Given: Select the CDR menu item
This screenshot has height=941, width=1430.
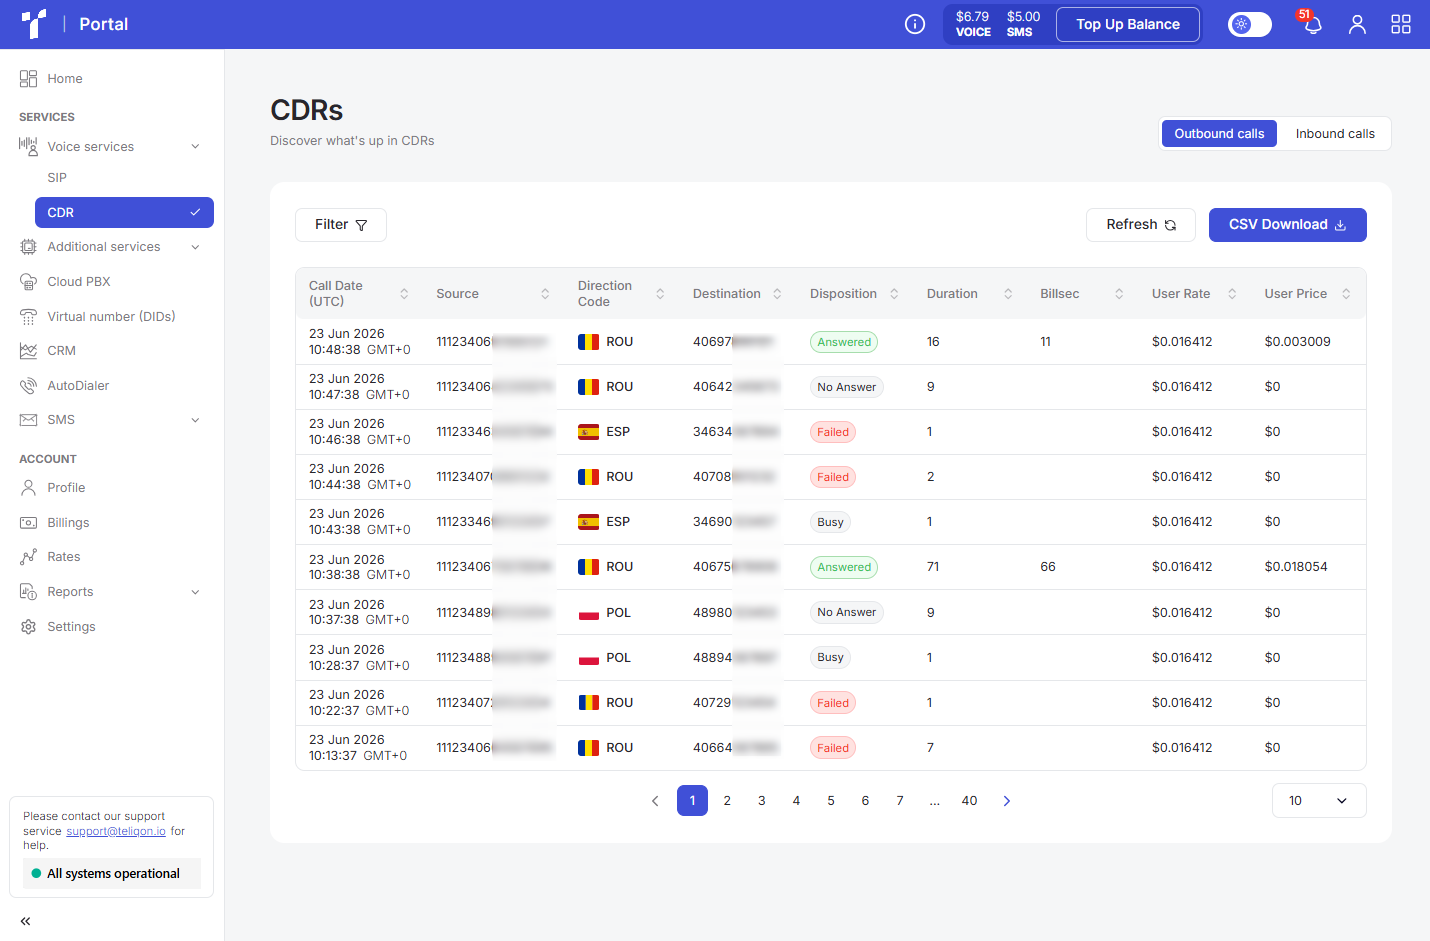Looking at the screenshot, I should 124,212.
